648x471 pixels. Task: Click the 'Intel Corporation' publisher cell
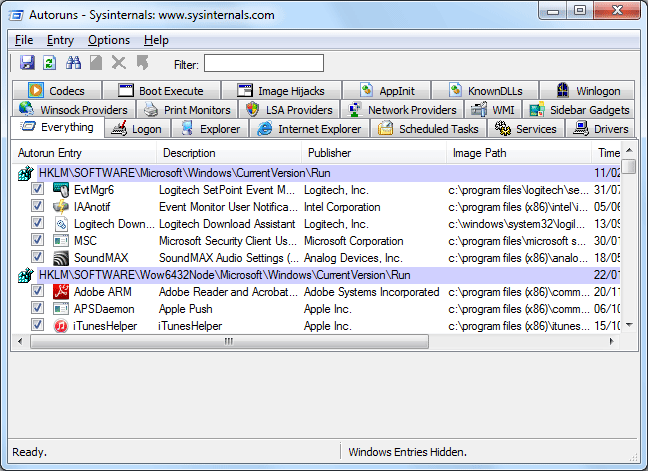point(342,207)
